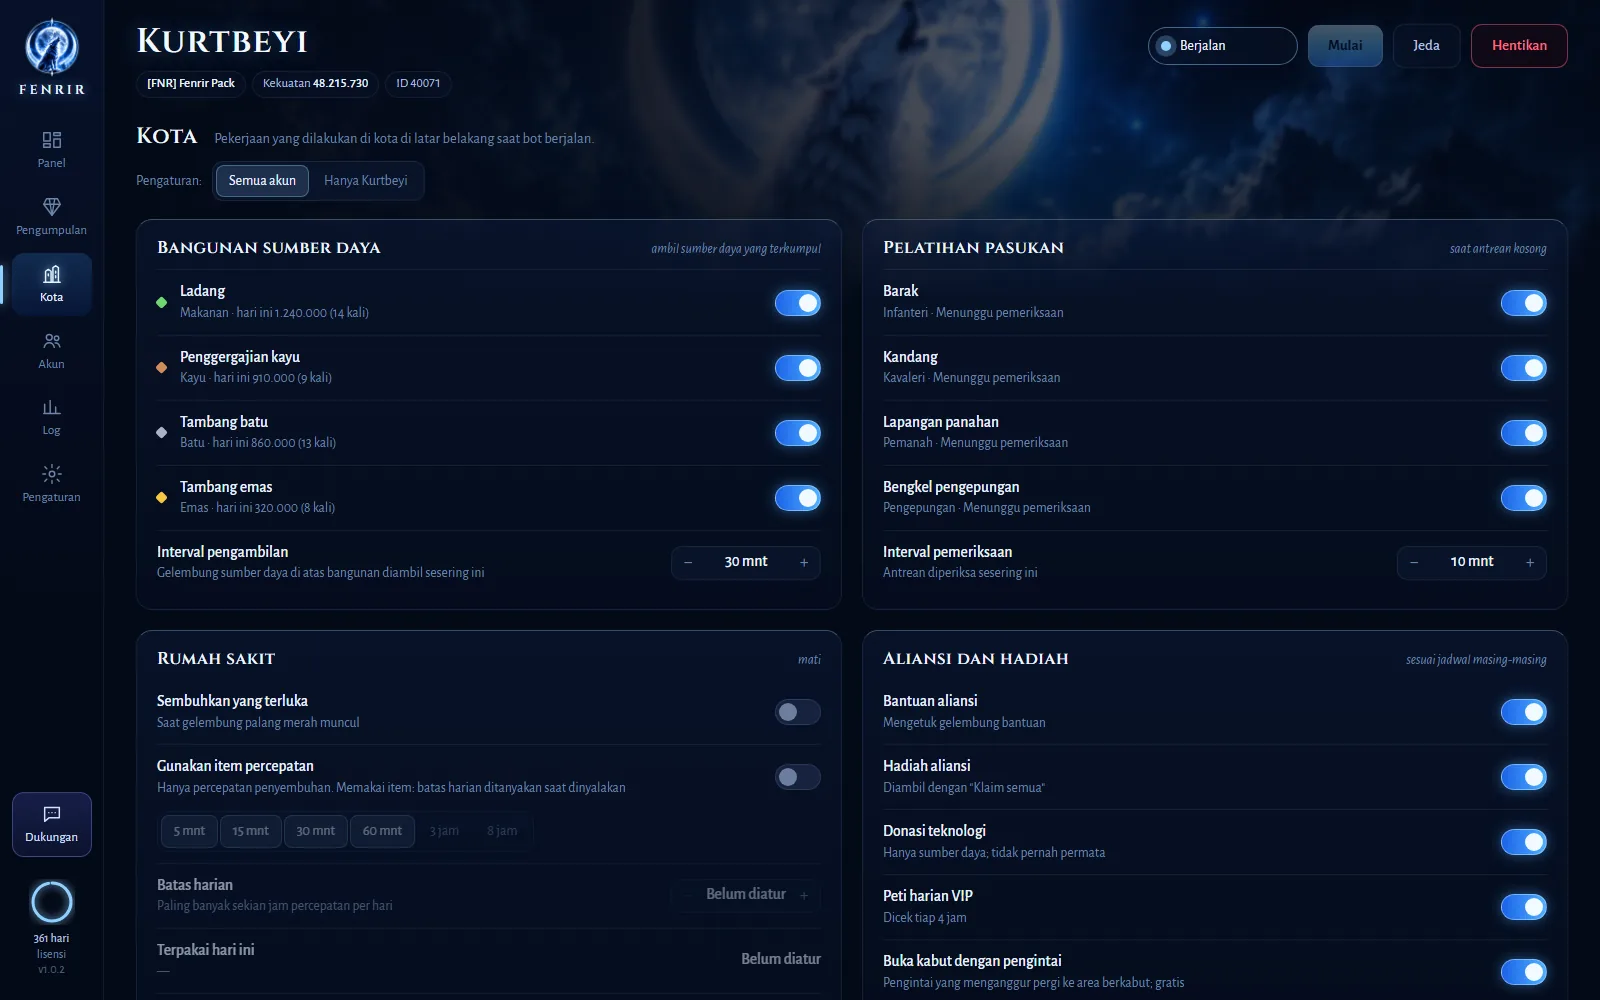
Task: Select the 15 mnt speedup chip
Action: tap(250, 831)
